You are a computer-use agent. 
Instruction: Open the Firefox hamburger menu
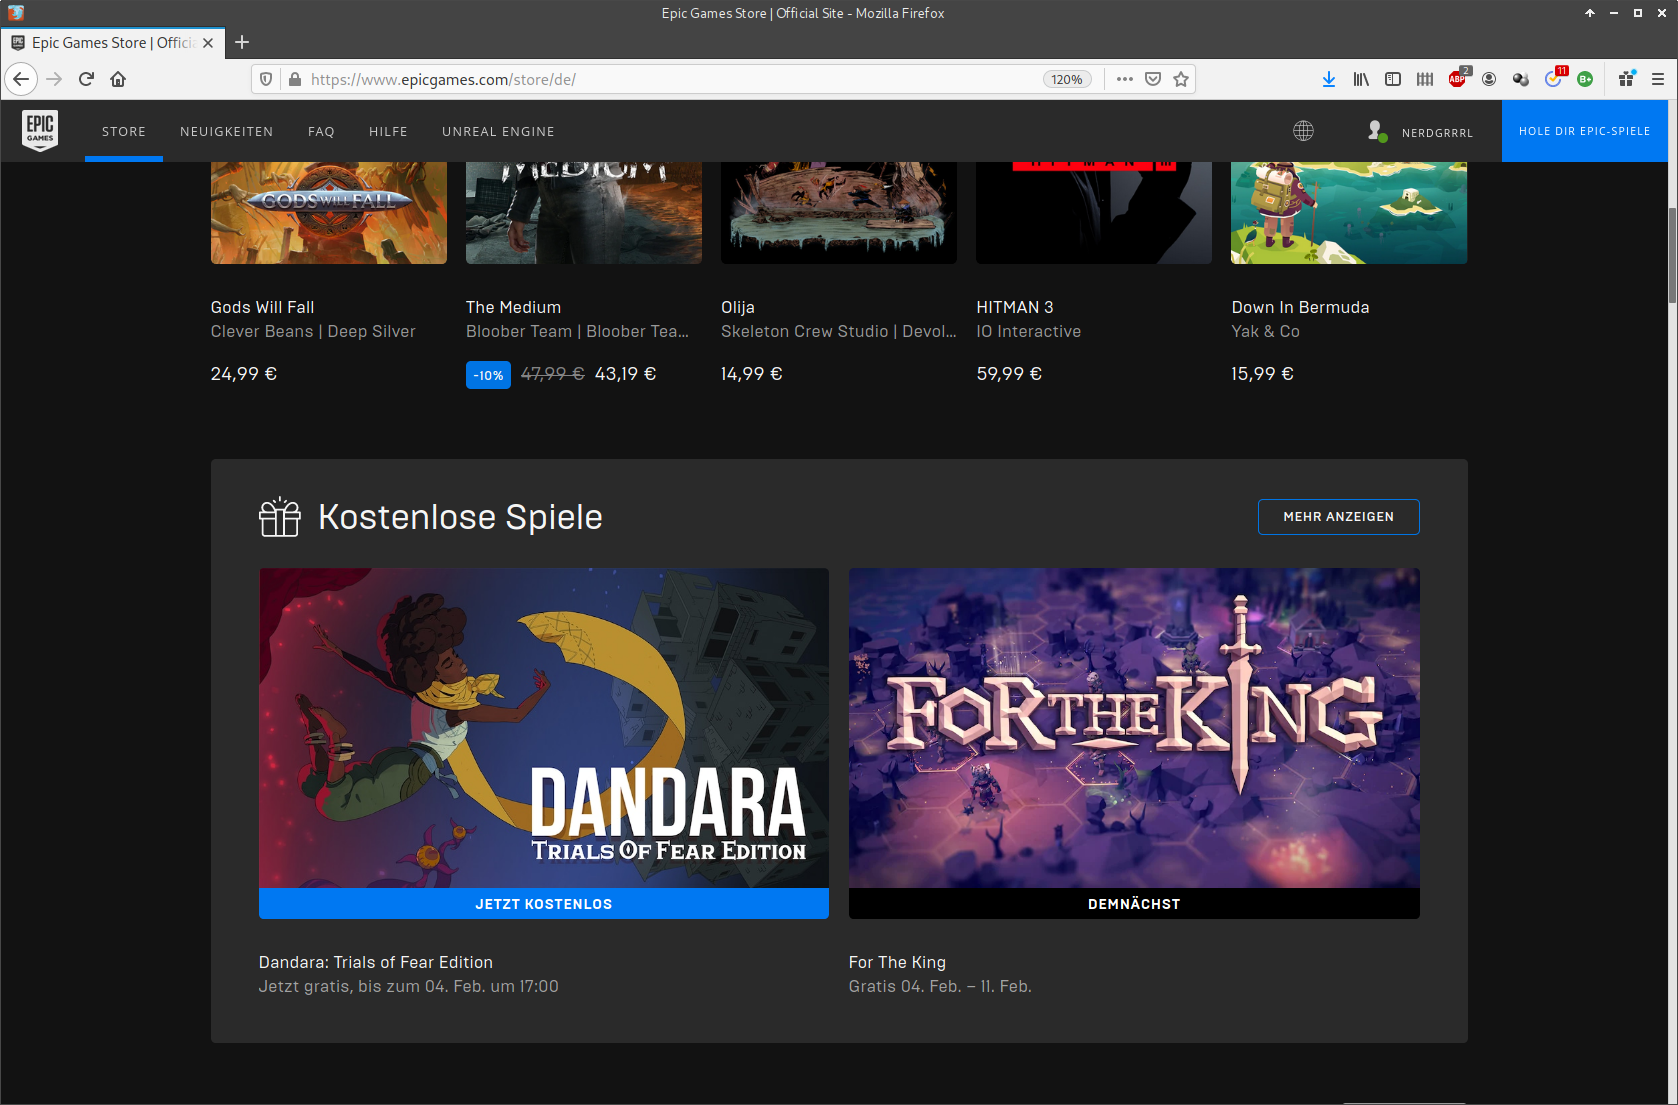1658,79
